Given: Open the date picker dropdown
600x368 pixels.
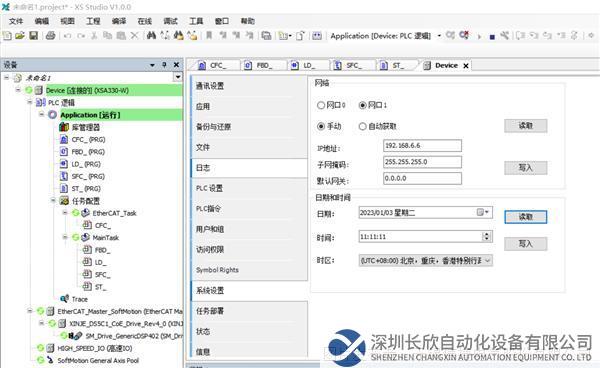Looking at the screenshot, I should (483, 212).
